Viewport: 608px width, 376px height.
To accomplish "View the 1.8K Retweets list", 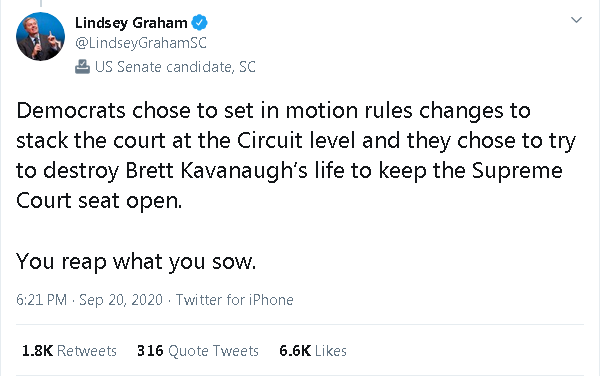I will [69, 351].
